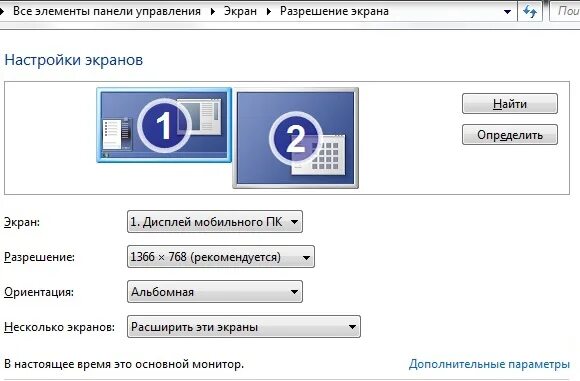Open the Несколько экранов dropdown
580x381 pixels.
[243, 327]
